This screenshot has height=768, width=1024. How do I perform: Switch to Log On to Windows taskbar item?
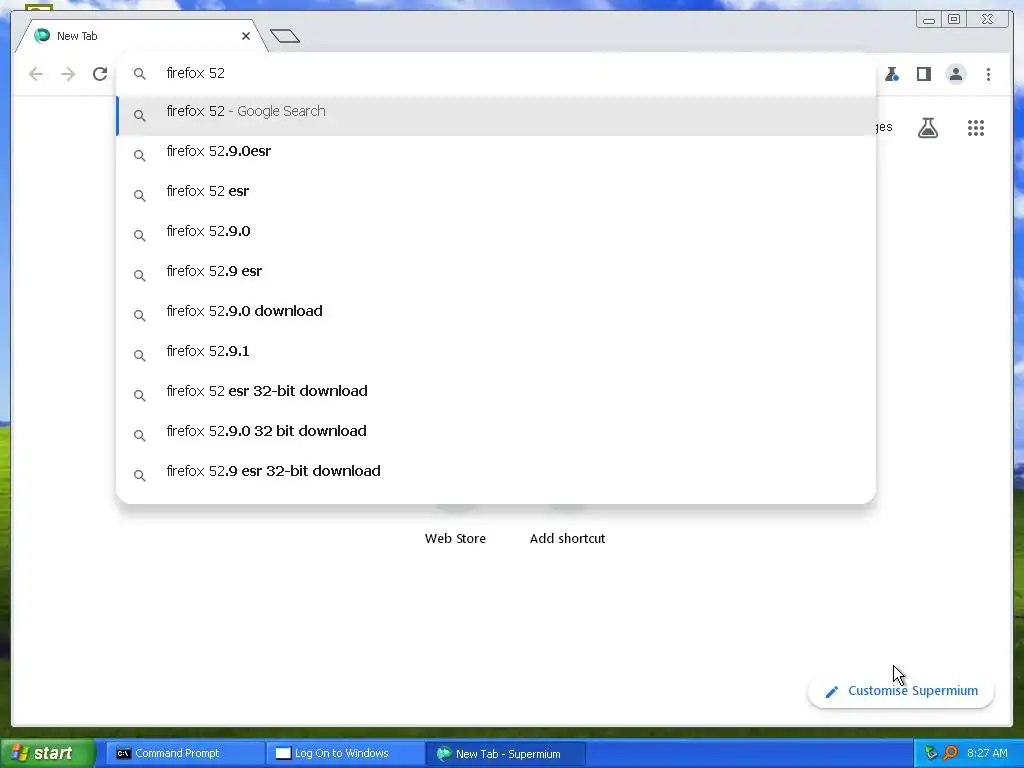click(345, 753)
